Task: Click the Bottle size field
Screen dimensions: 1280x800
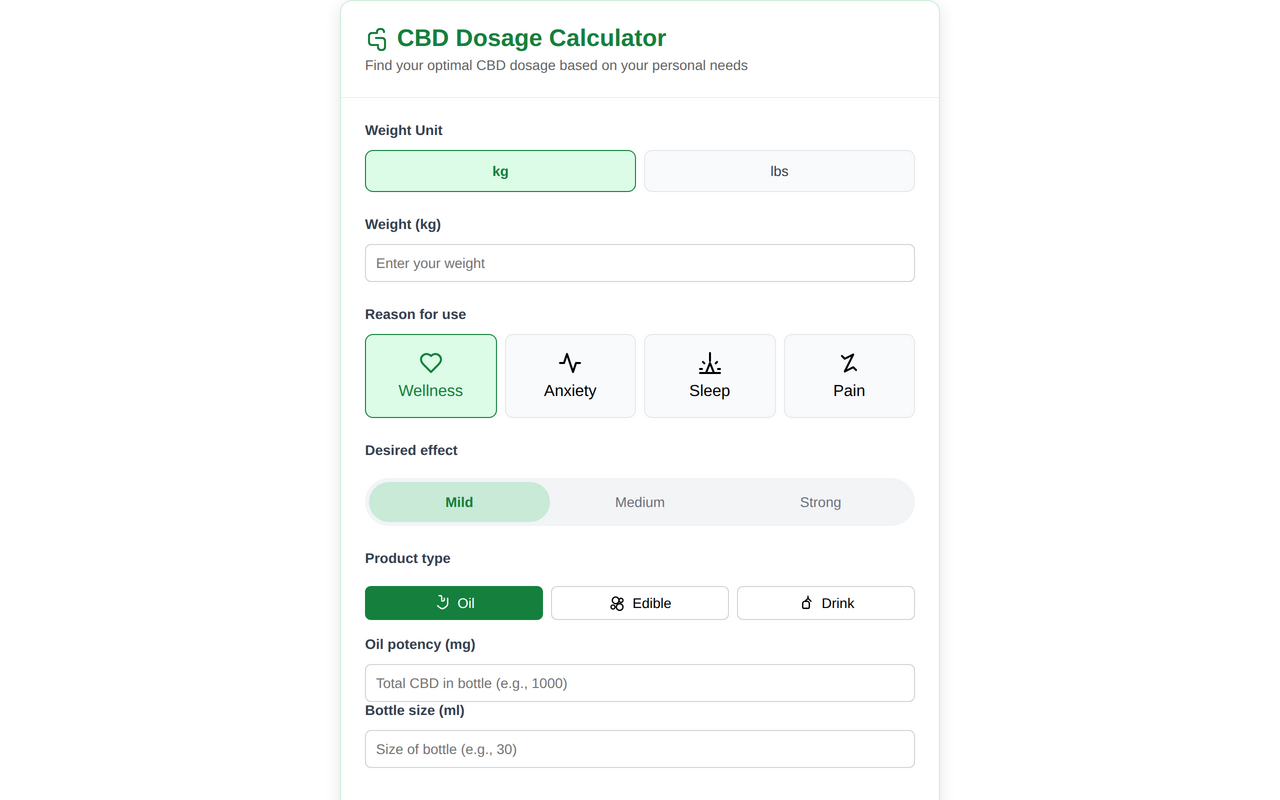Action: 640,748
